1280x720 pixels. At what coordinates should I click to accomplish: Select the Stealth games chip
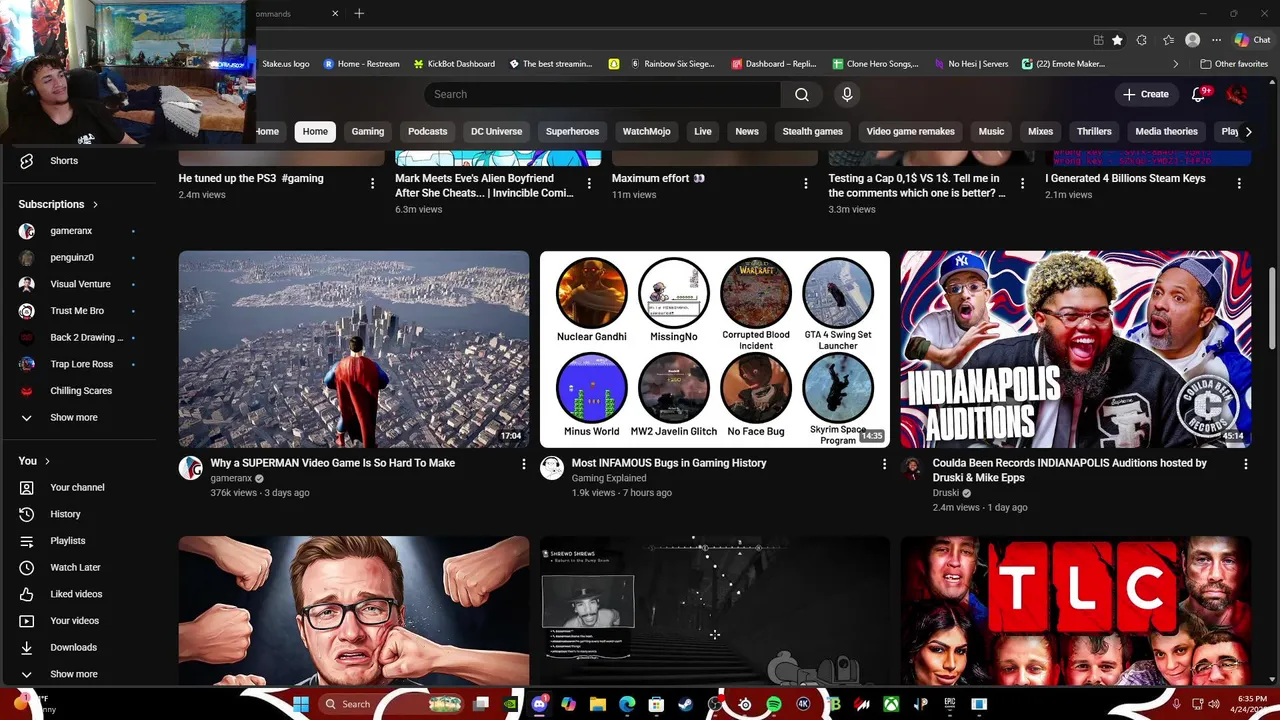(812, 131)
